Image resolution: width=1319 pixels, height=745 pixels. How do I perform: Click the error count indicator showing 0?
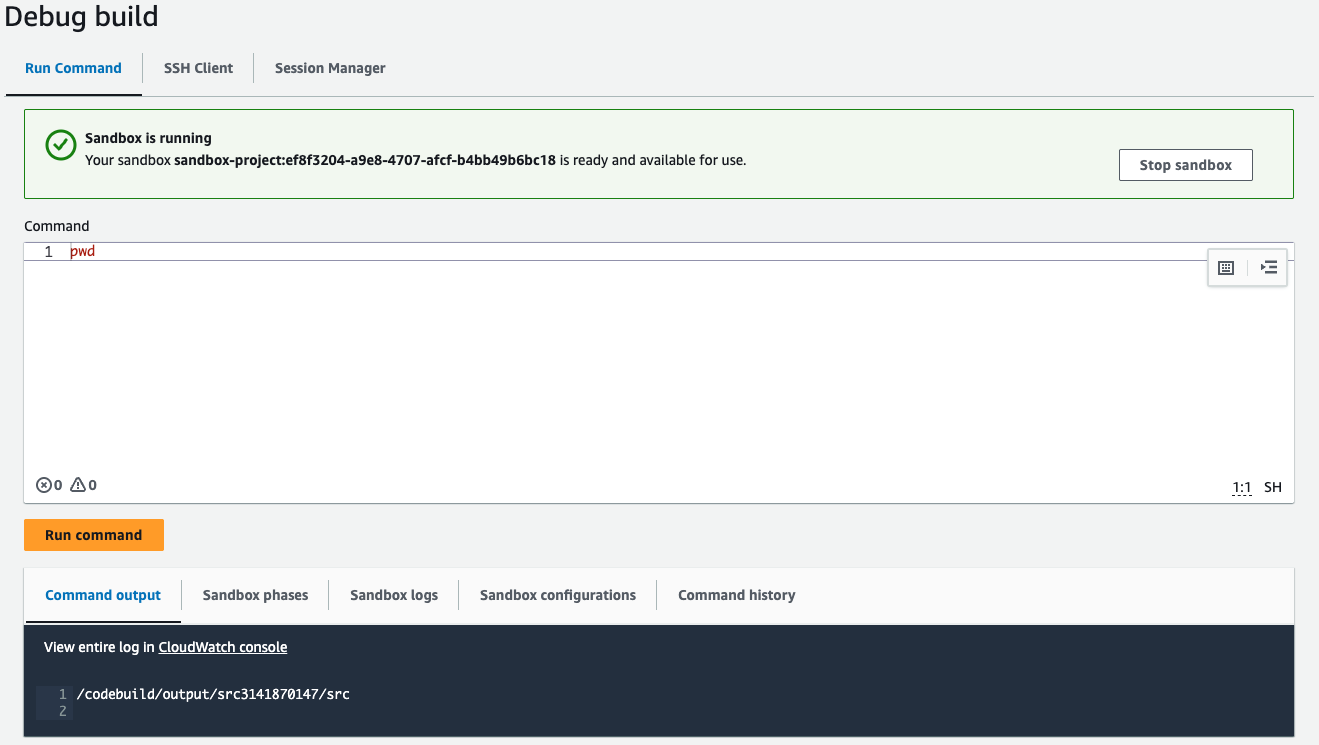(48, 485)
